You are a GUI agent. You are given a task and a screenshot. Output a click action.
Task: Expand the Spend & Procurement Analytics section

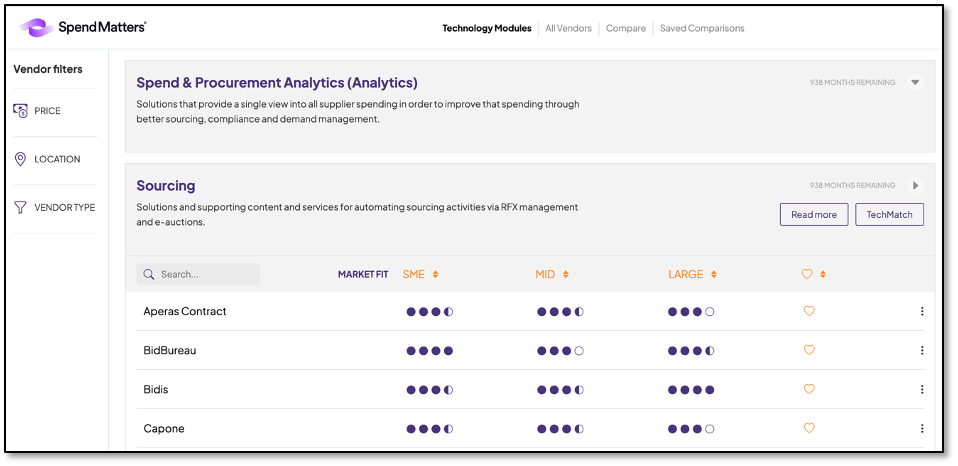click(x=914, y=83)
